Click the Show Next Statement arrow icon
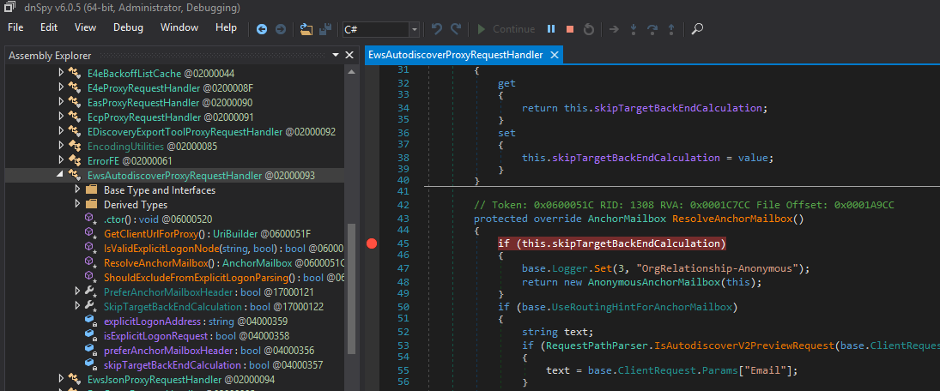 (x=614, y=29)
